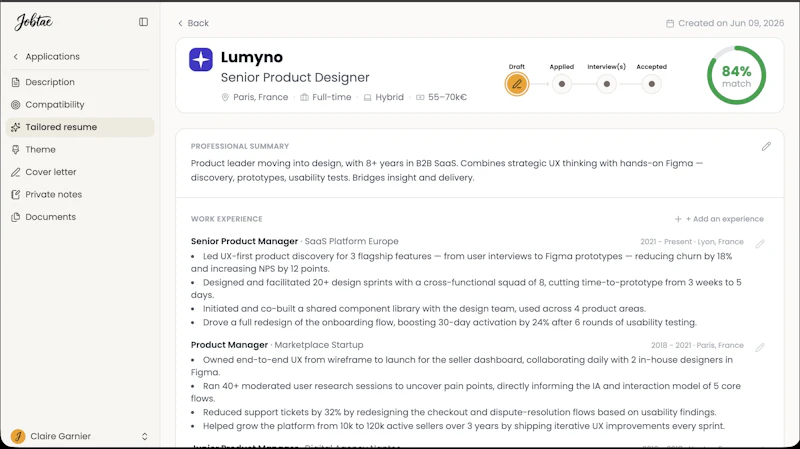Collapse the sidebar with the panel icon

[x=143, y=22]
